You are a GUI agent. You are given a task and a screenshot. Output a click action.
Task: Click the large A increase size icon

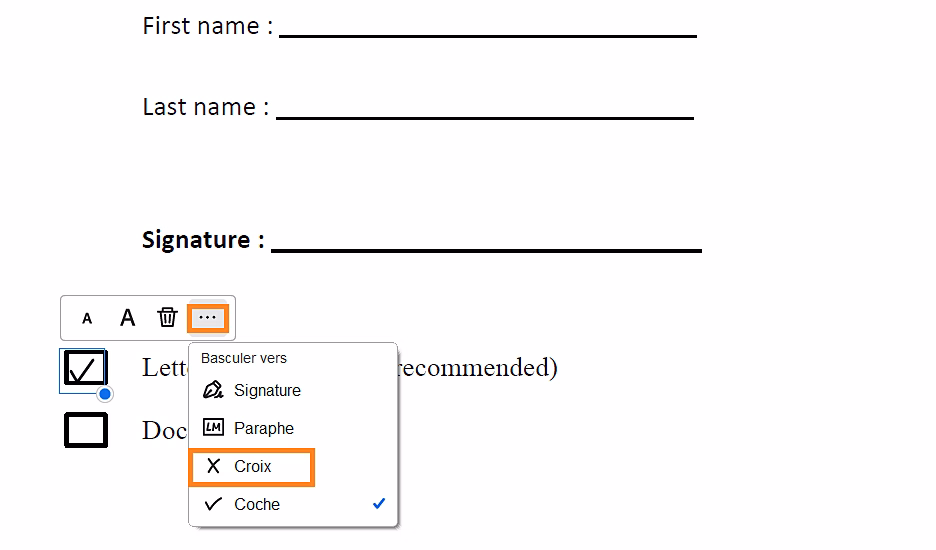click(127, 319)
